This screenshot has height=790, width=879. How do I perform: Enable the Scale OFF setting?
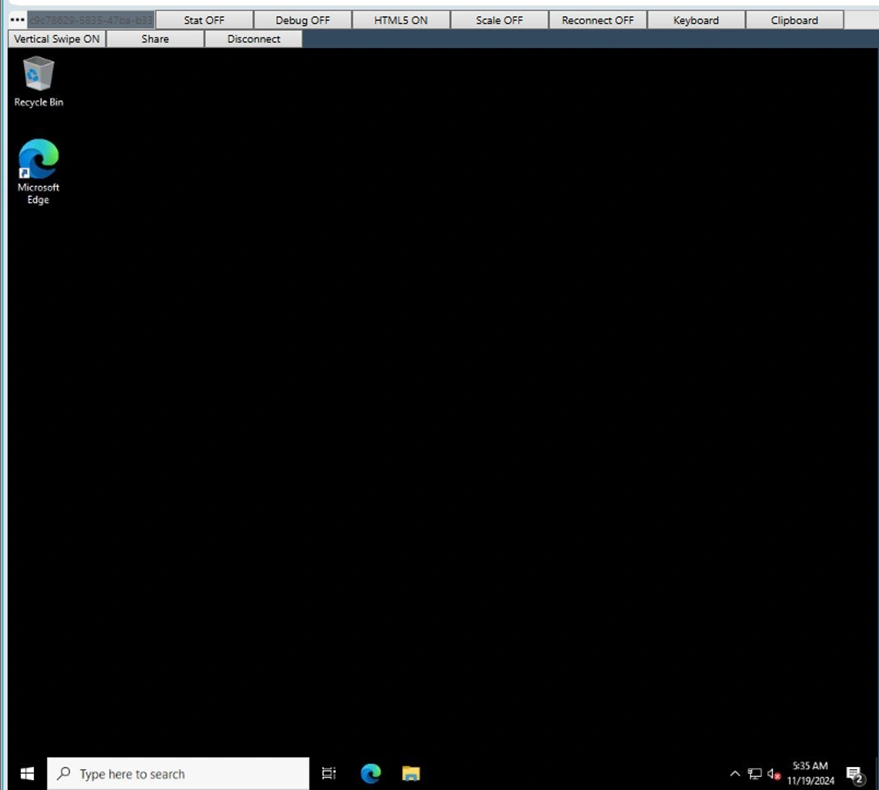click(499, 20)
